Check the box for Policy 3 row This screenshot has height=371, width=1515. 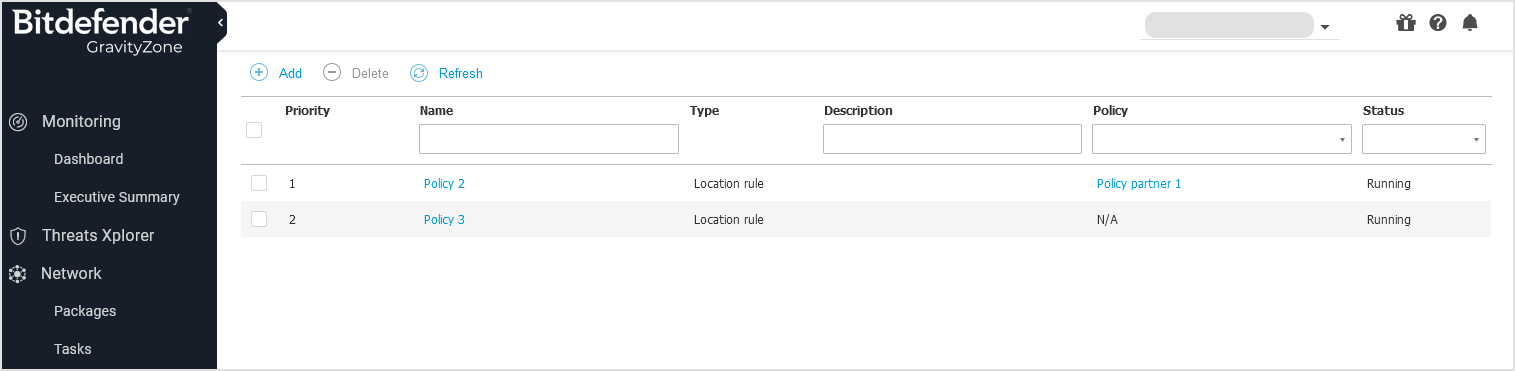pyautogui.click(x=259, y=219)
